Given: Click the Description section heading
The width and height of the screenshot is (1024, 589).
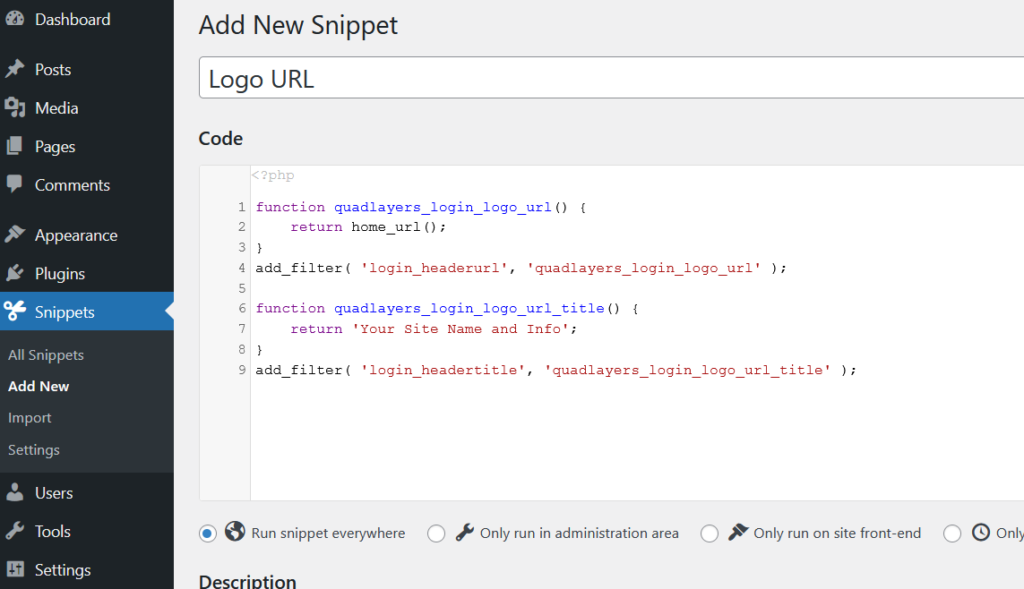Looking at the screenshot, I should coord(248,581).
